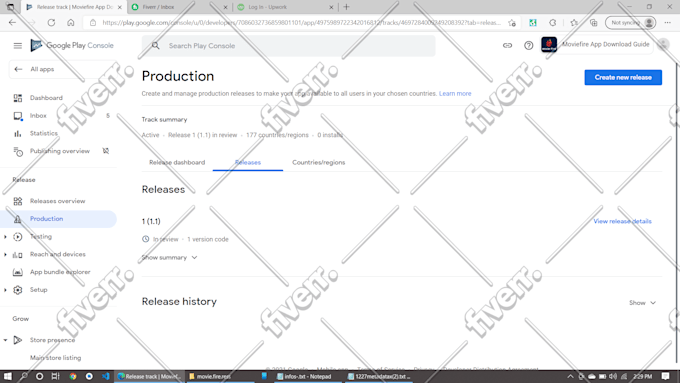Click the Reach and devices icon
Viewport: 680px width, 383px height.
[x=18, y=255]
